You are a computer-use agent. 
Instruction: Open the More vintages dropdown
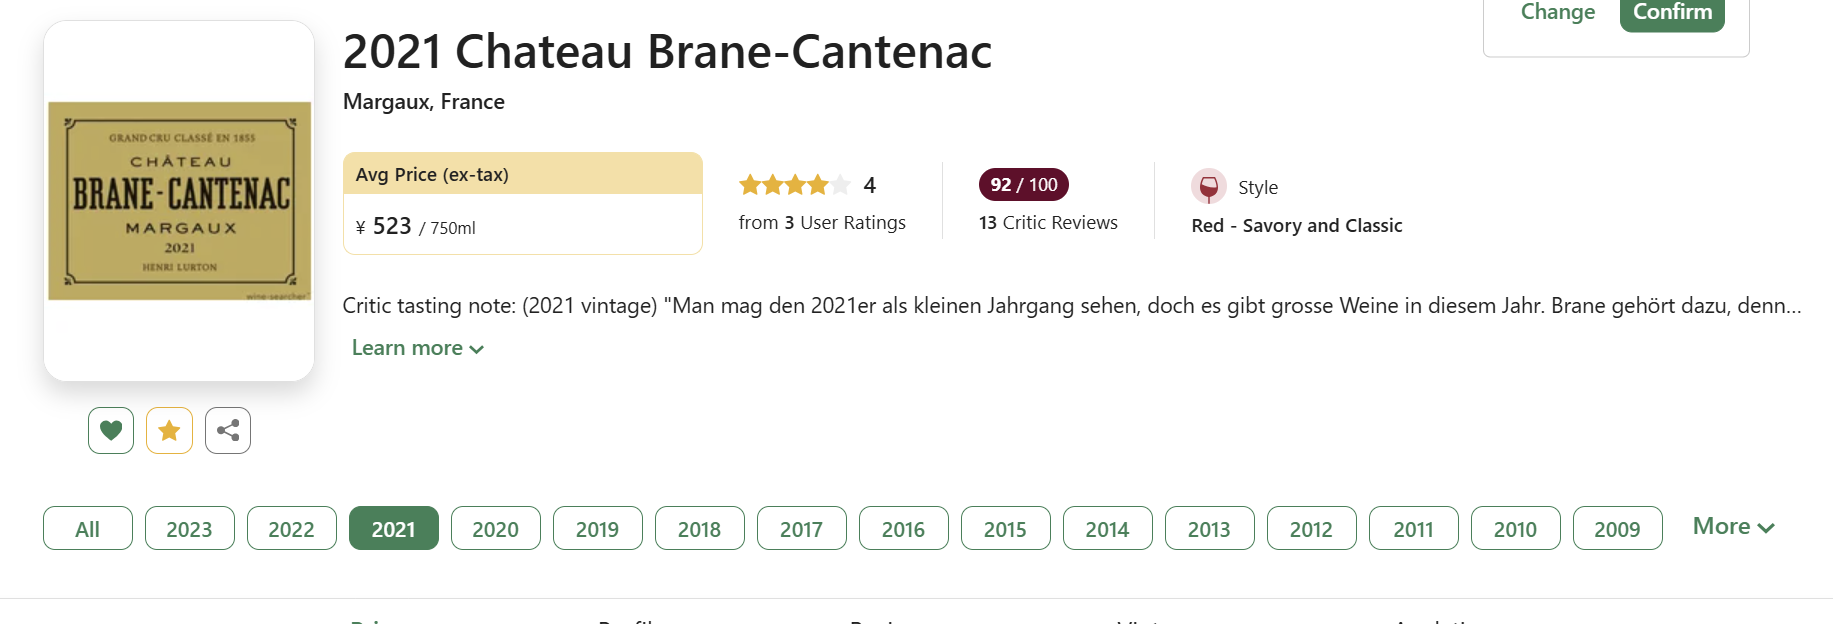(1733, 527)
